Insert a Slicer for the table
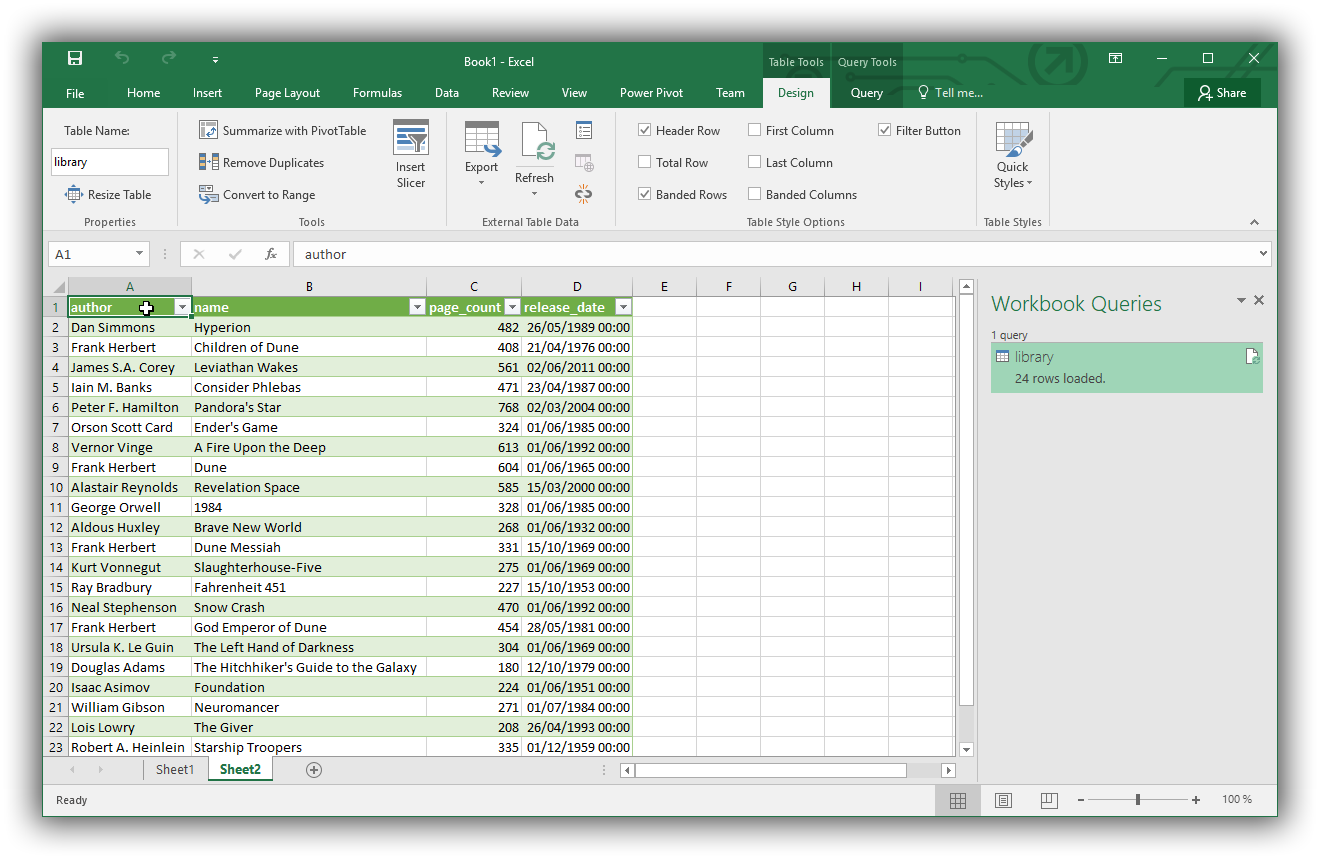 click(411, 154)
